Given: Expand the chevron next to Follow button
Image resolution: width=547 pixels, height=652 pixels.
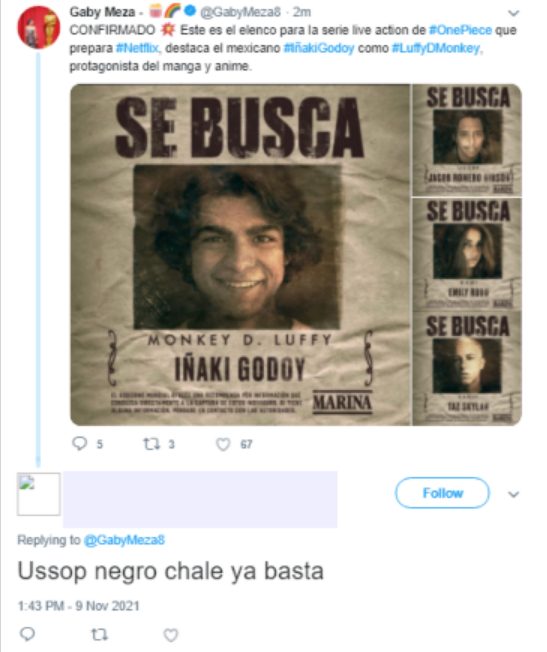Looking at the screenshot, I should [x=514, y=494].
